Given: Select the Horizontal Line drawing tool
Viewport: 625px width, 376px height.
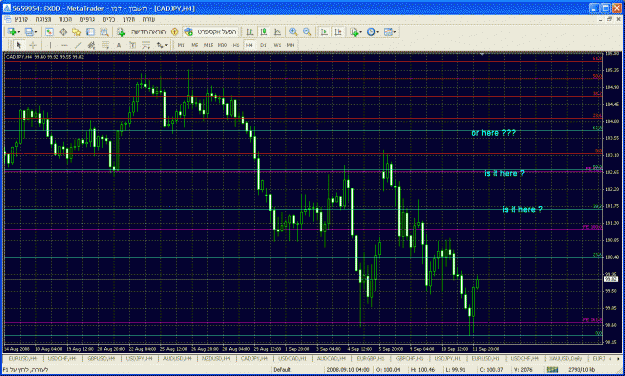Looking at the screenshot, I should point(64,45).
